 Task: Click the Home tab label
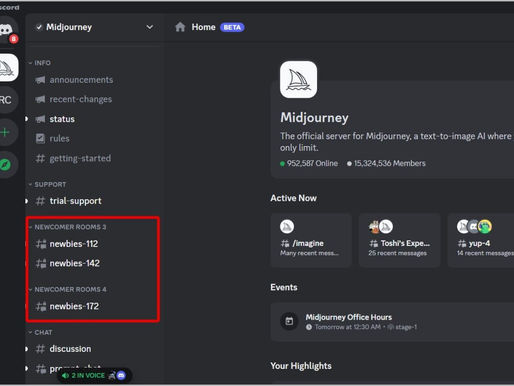tap(203, 27)
